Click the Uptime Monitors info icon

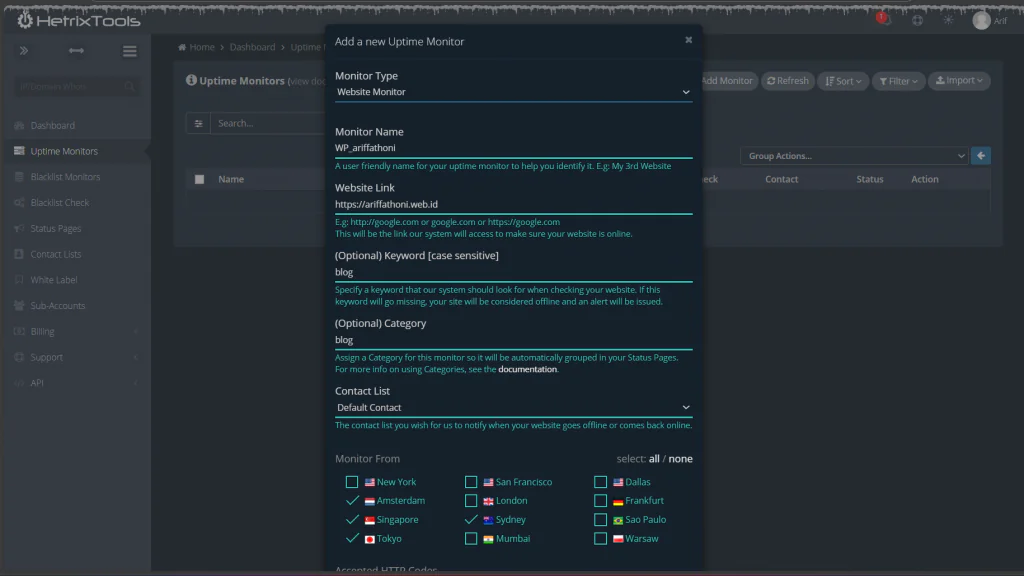(x=191, y=80)
